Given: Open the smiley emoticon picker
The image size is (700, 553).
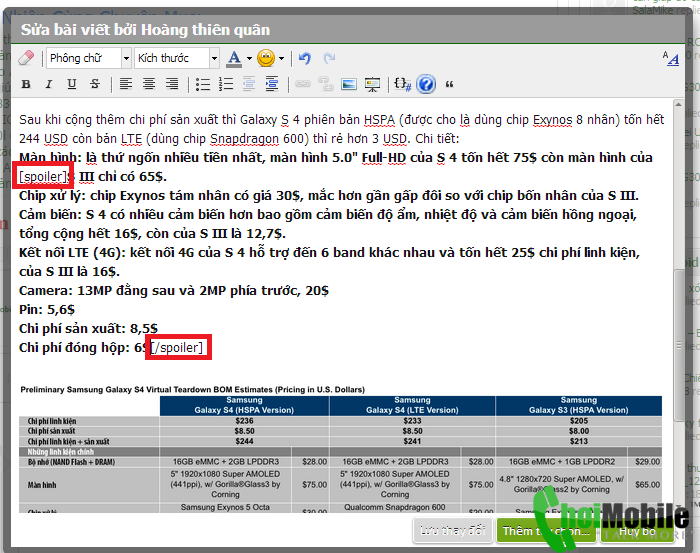Looking at the screenshot, I should 266,58.
